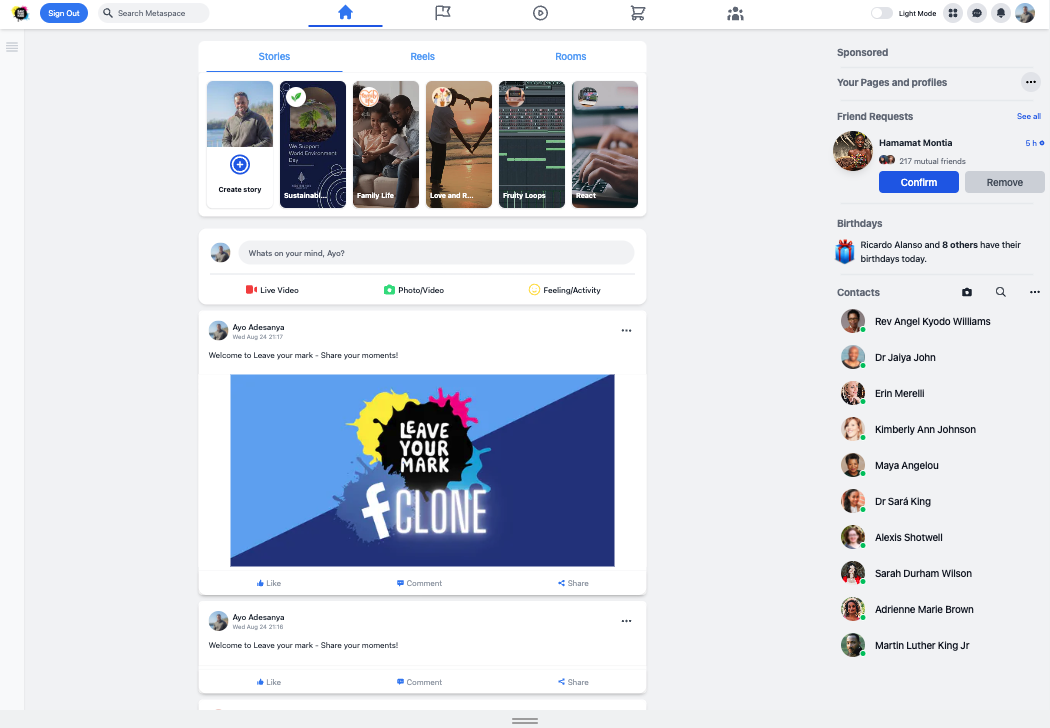Switch to the Rooms tab
The width and height of the screenshot is (1050, 728).
[x=571, y=57]
